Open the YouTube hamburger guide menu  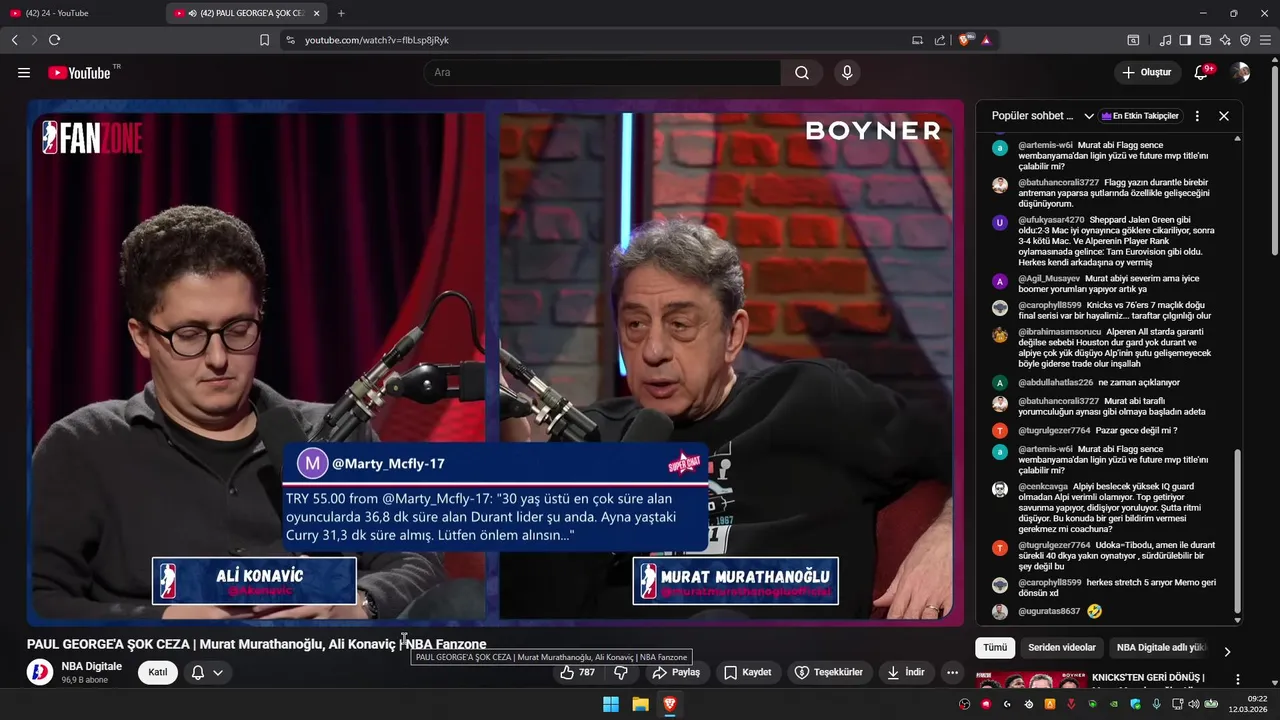click(x=24, y=72)
